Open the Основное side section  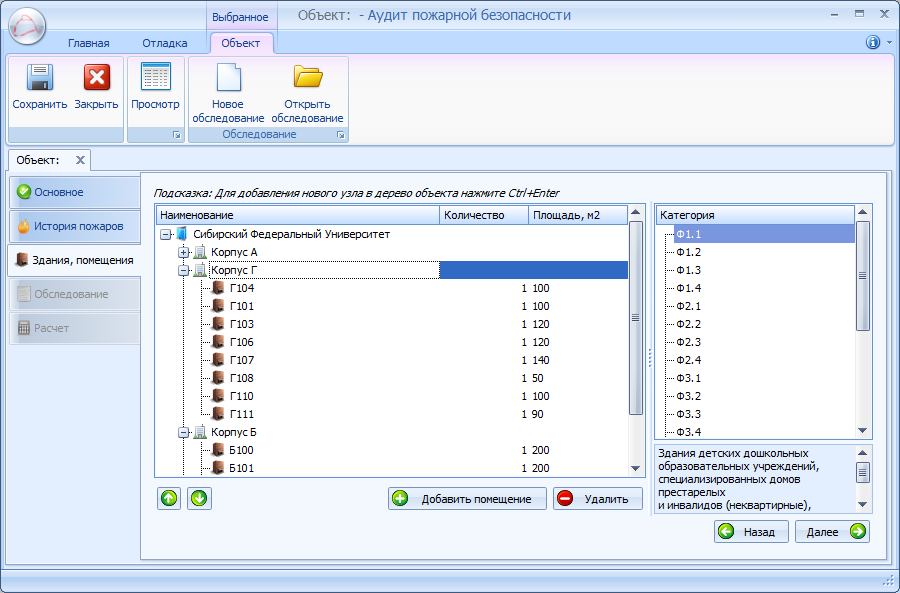coord(75,192)
